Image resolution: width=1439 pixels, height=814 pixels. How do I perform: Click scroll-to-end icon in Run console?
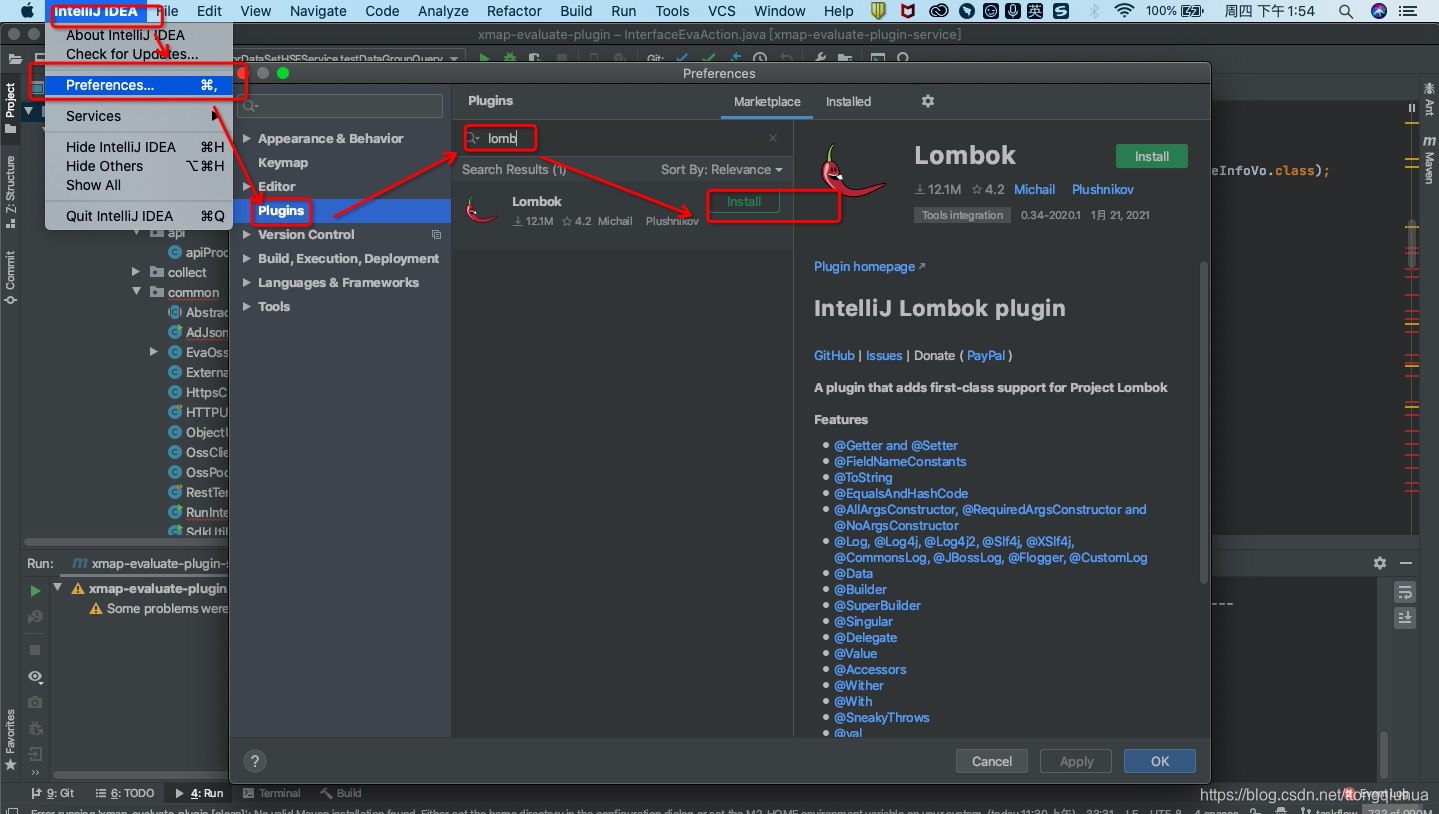[1405, 618]
